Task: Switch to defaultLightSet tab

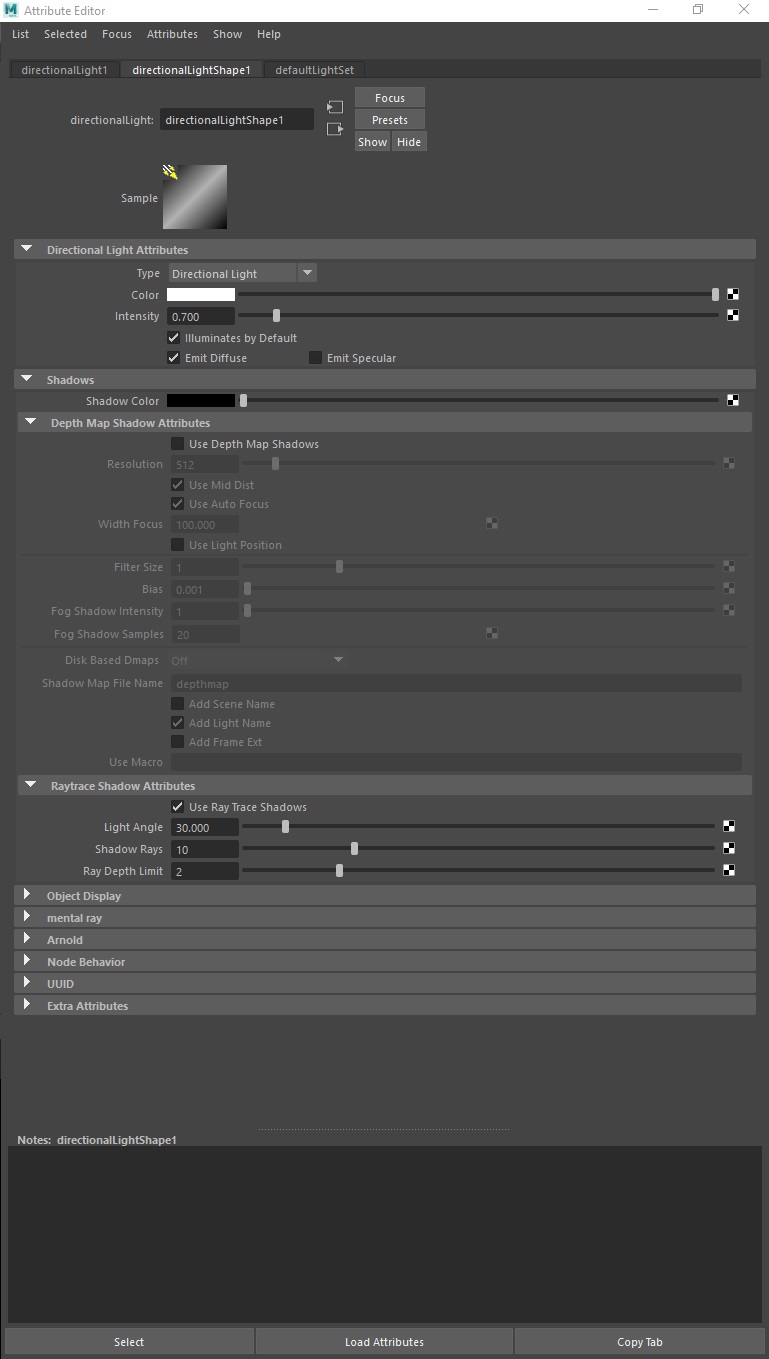Action: pyautogui.click(x=314, y=70)
